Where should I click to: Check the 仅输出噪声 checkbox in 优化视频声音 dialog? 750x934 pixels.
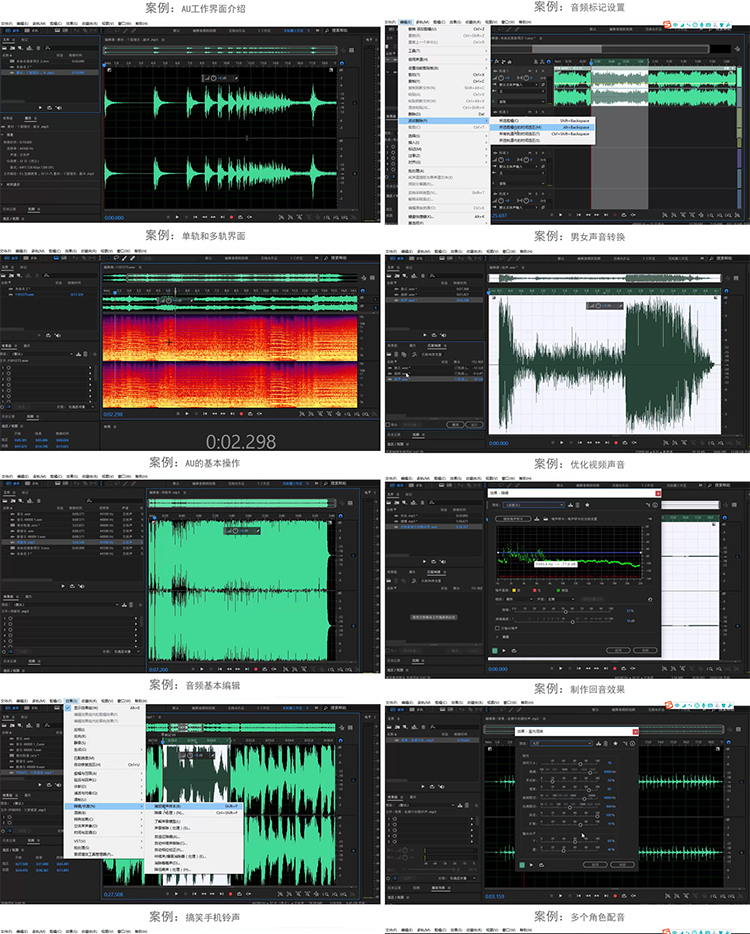[497, 628]
